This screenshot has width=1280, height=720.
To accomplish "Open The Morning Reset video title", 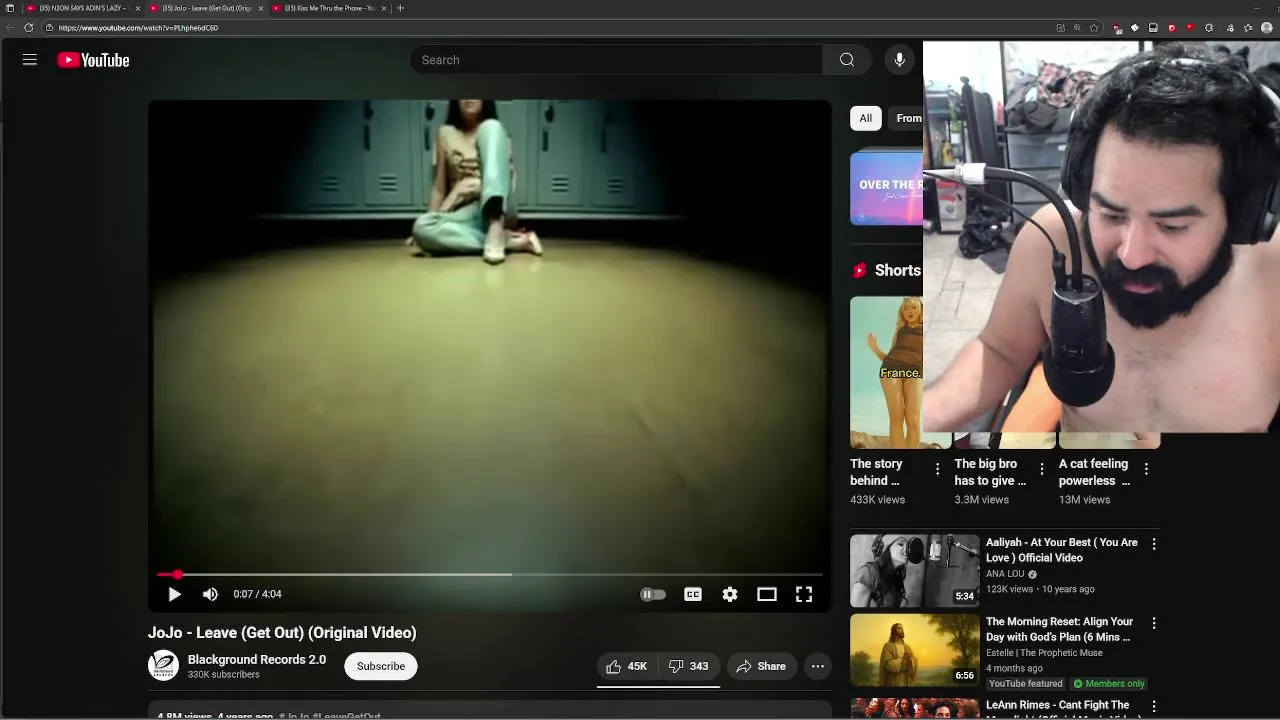I will 1059,629.
